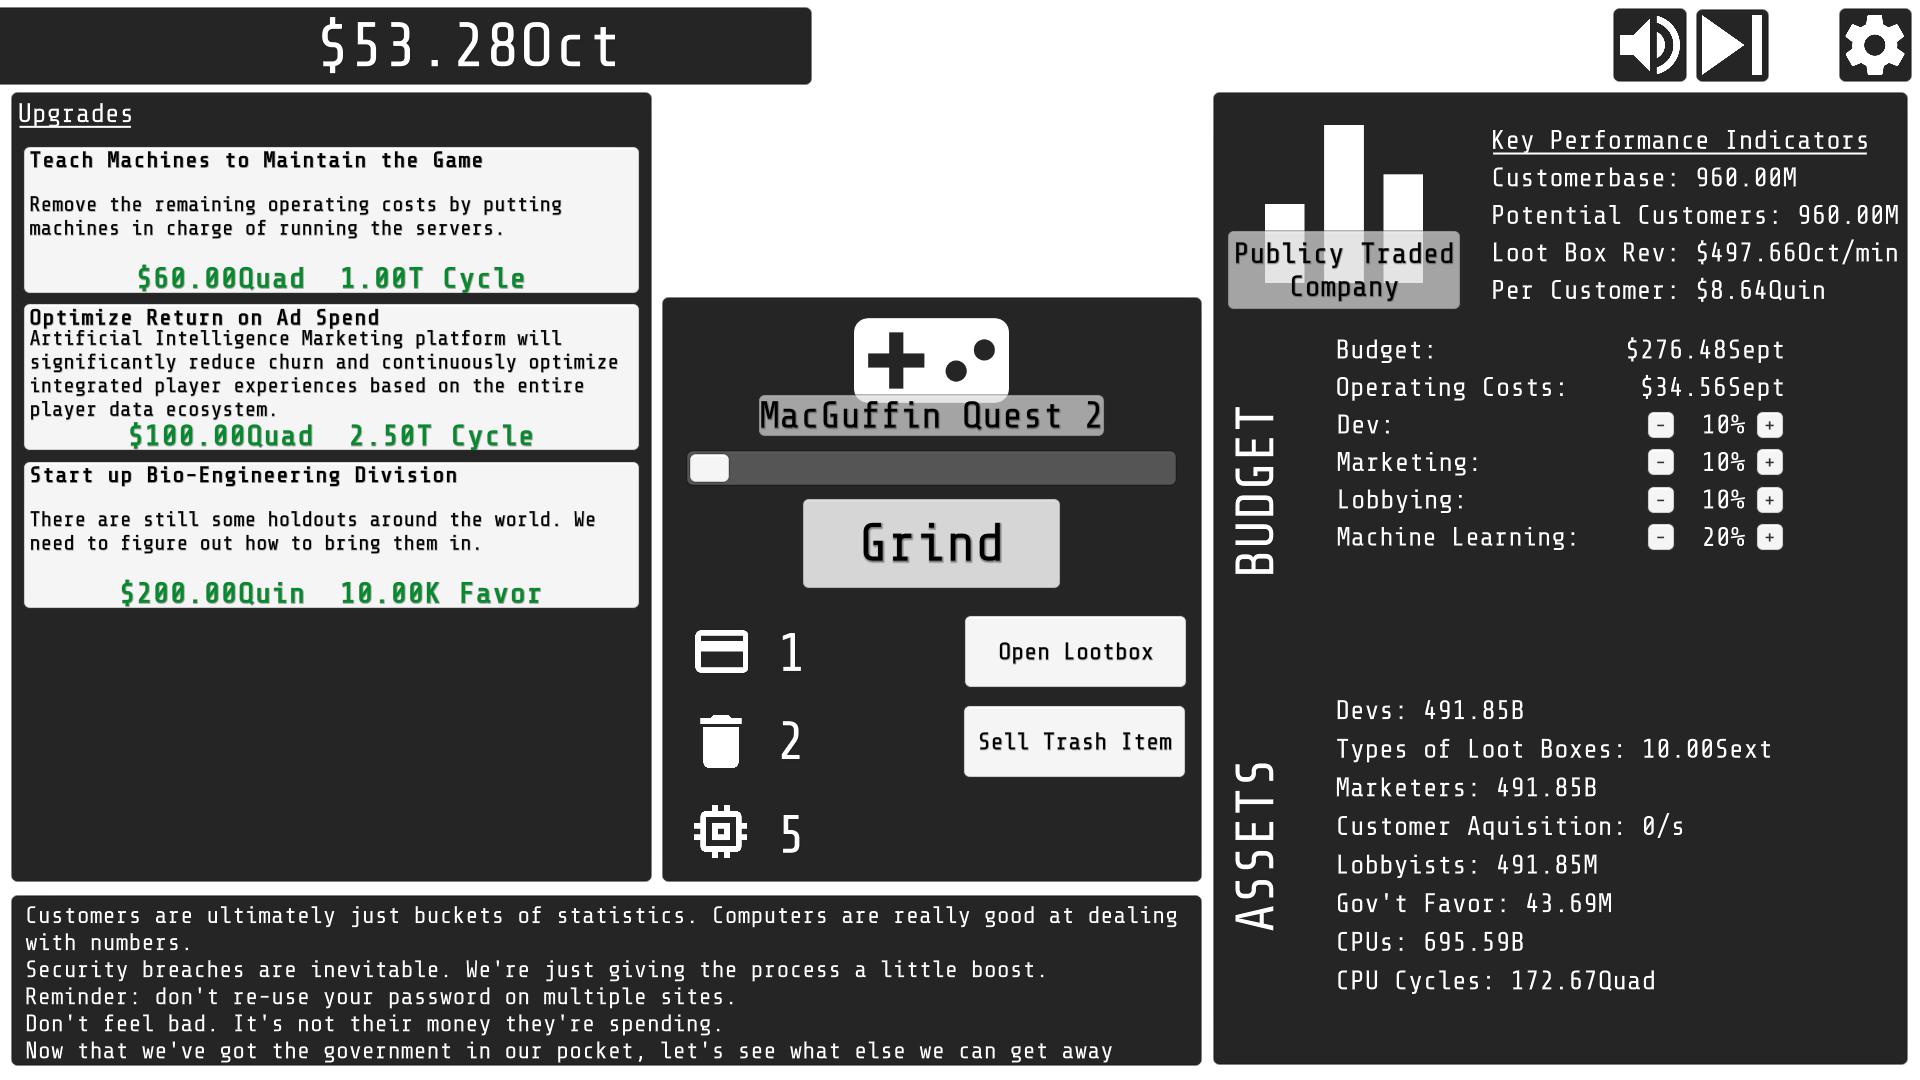Click the sound/volume toggle icon
This screenshot has height=1080, width=1920.
click(1650, 44)
